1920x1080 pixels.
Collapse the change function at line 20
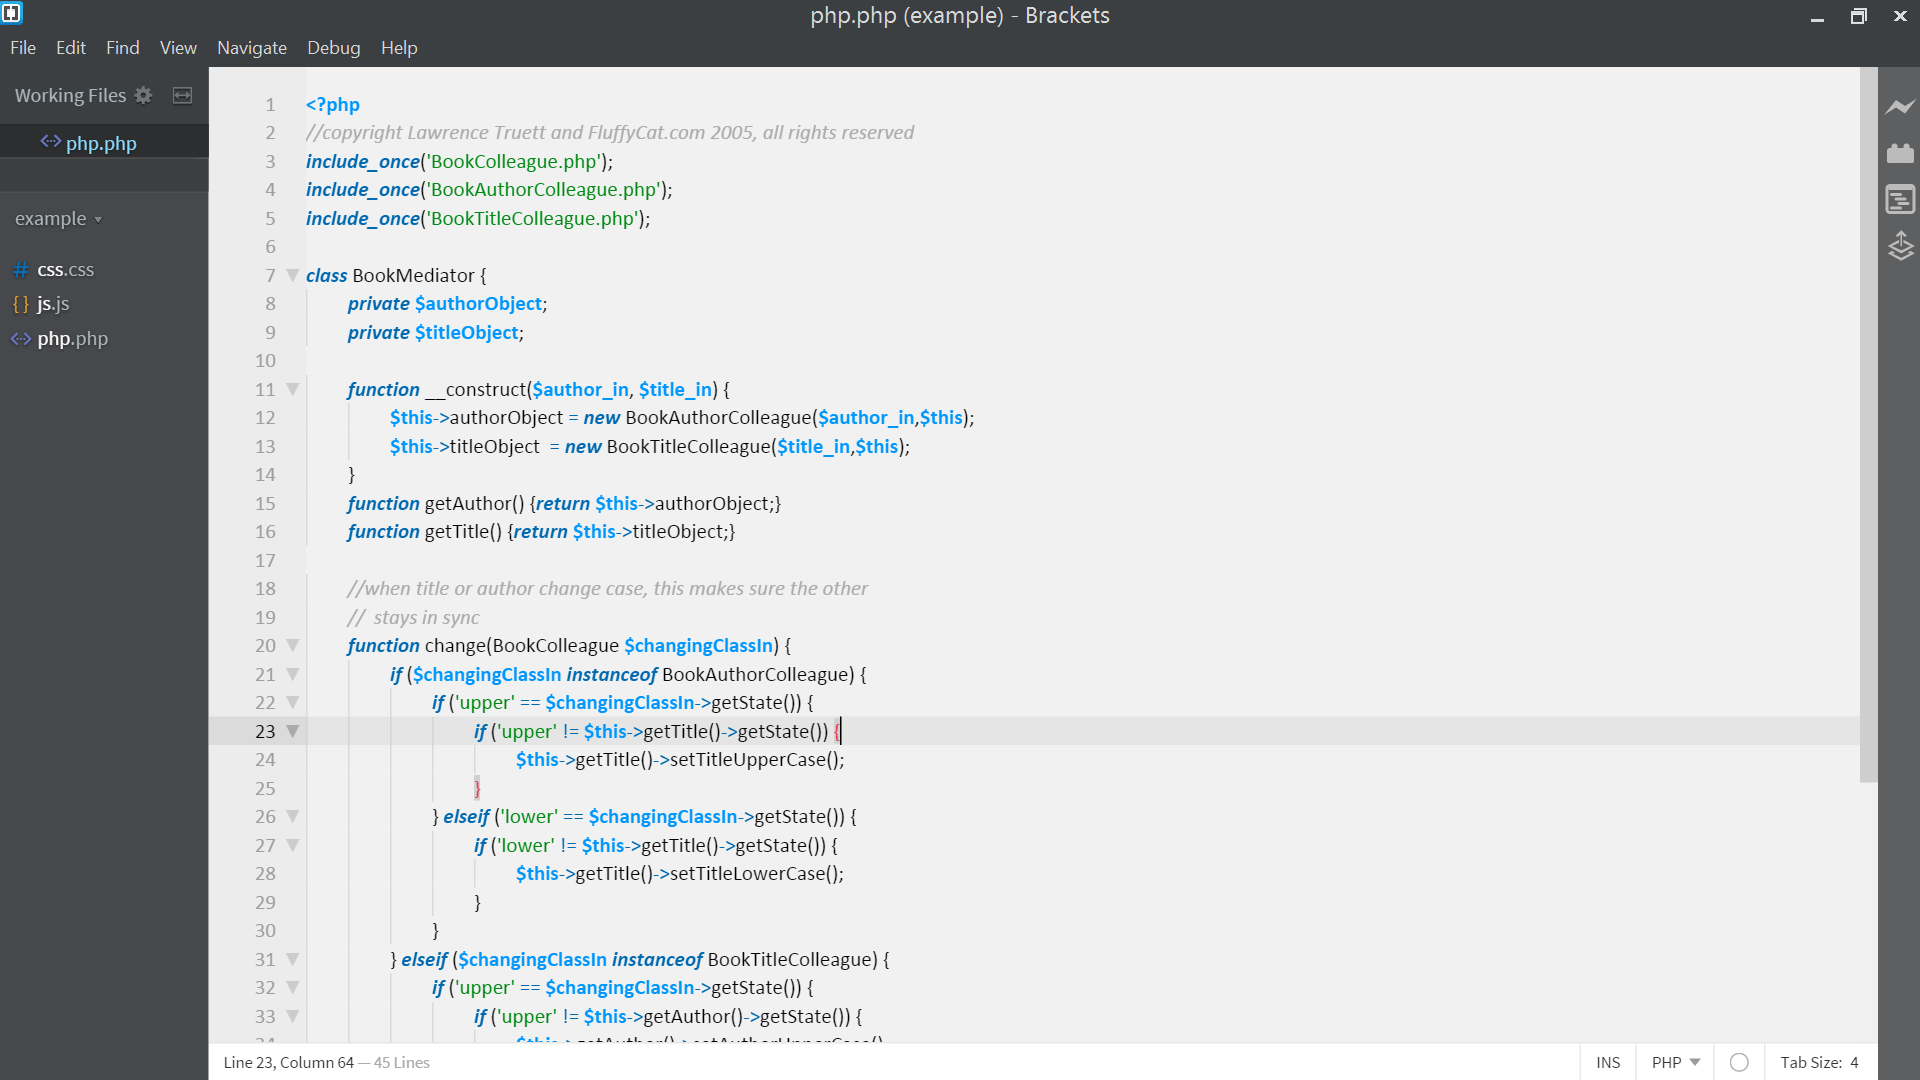pos(291,645)
